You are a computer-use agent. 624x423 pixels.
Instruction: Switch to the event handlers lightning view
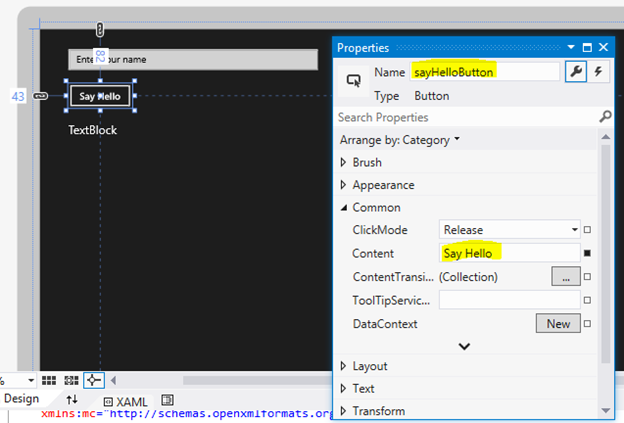(x=598, y=72)
